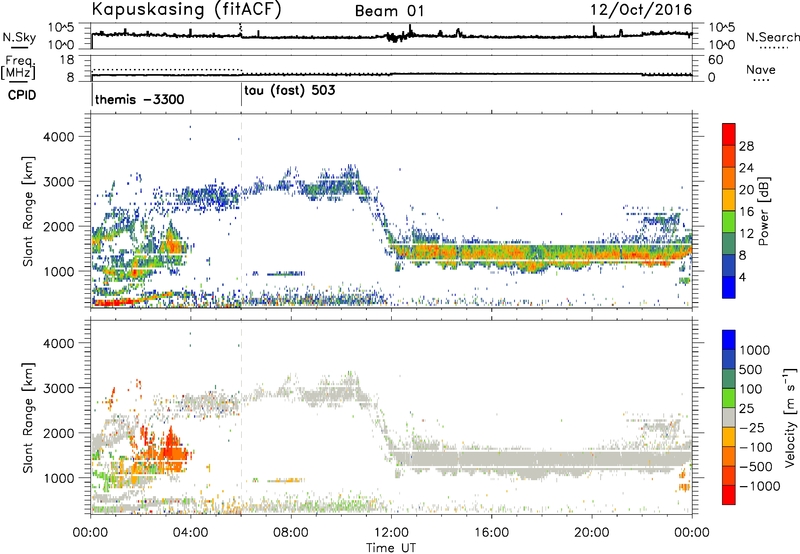Click the 'tau (fast) 503' CPID label
The width and height of the screenshot is (800, 554).
click(x=290, y=91)
